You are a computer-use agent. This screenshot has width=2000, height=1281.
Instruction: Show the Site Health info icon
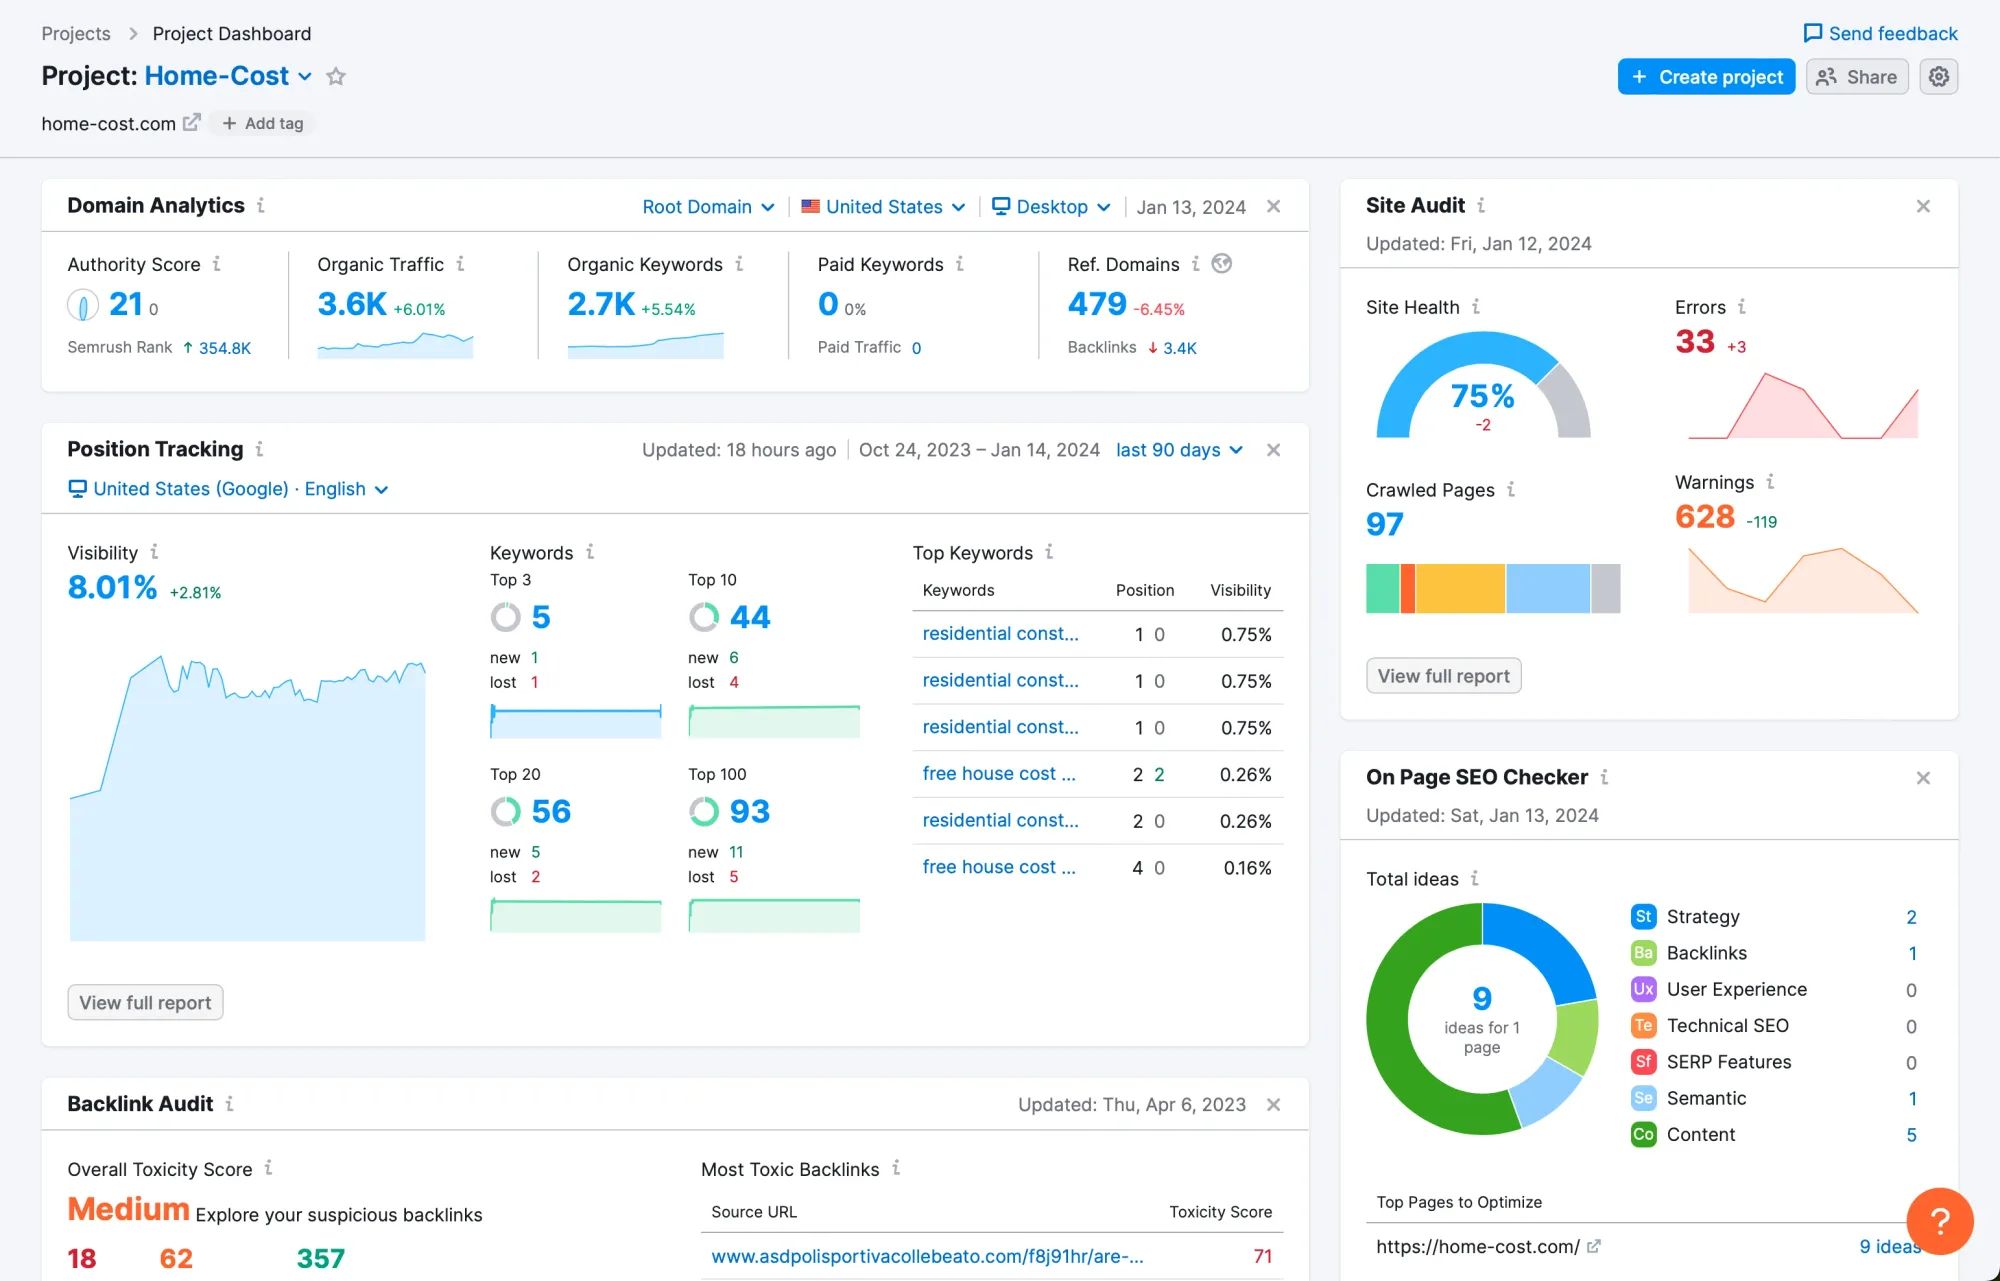(x=1476, y=307)
